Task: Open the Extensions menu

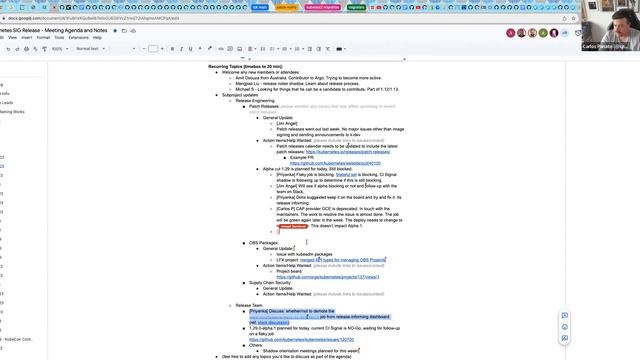Action: [x=78, y=38]
